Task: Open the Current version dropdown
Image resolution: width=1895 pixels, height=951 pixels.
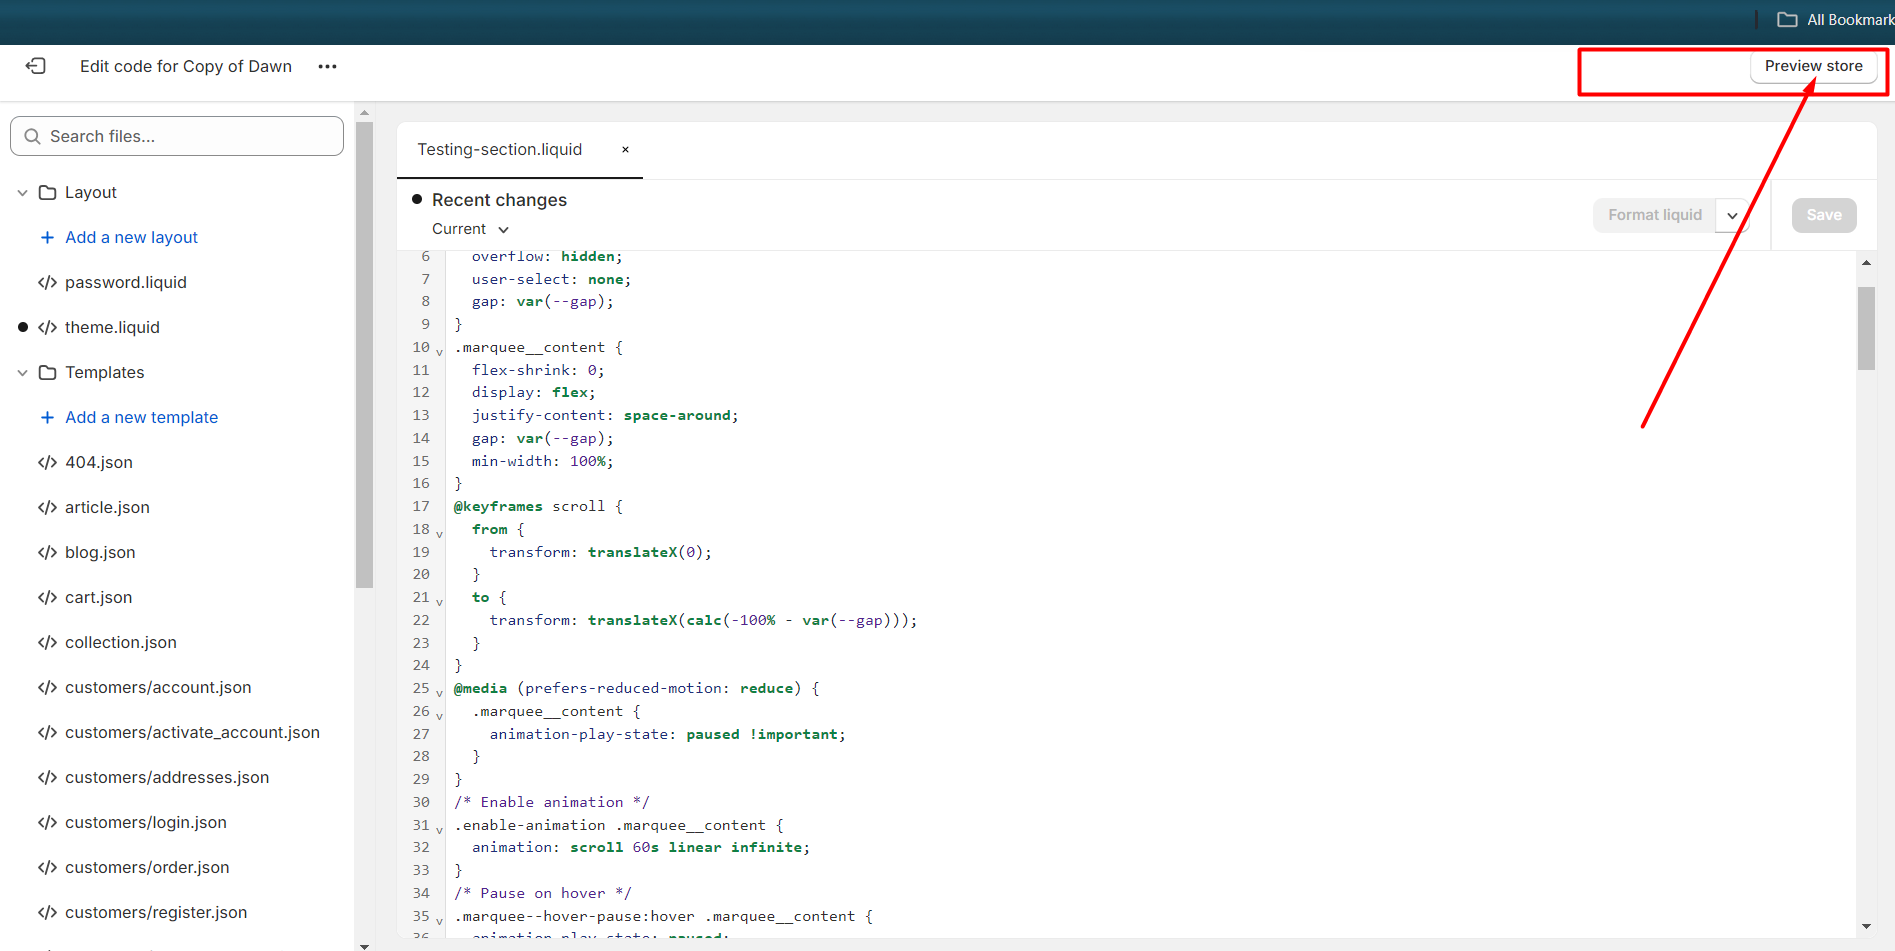Action: click(470, 229)
